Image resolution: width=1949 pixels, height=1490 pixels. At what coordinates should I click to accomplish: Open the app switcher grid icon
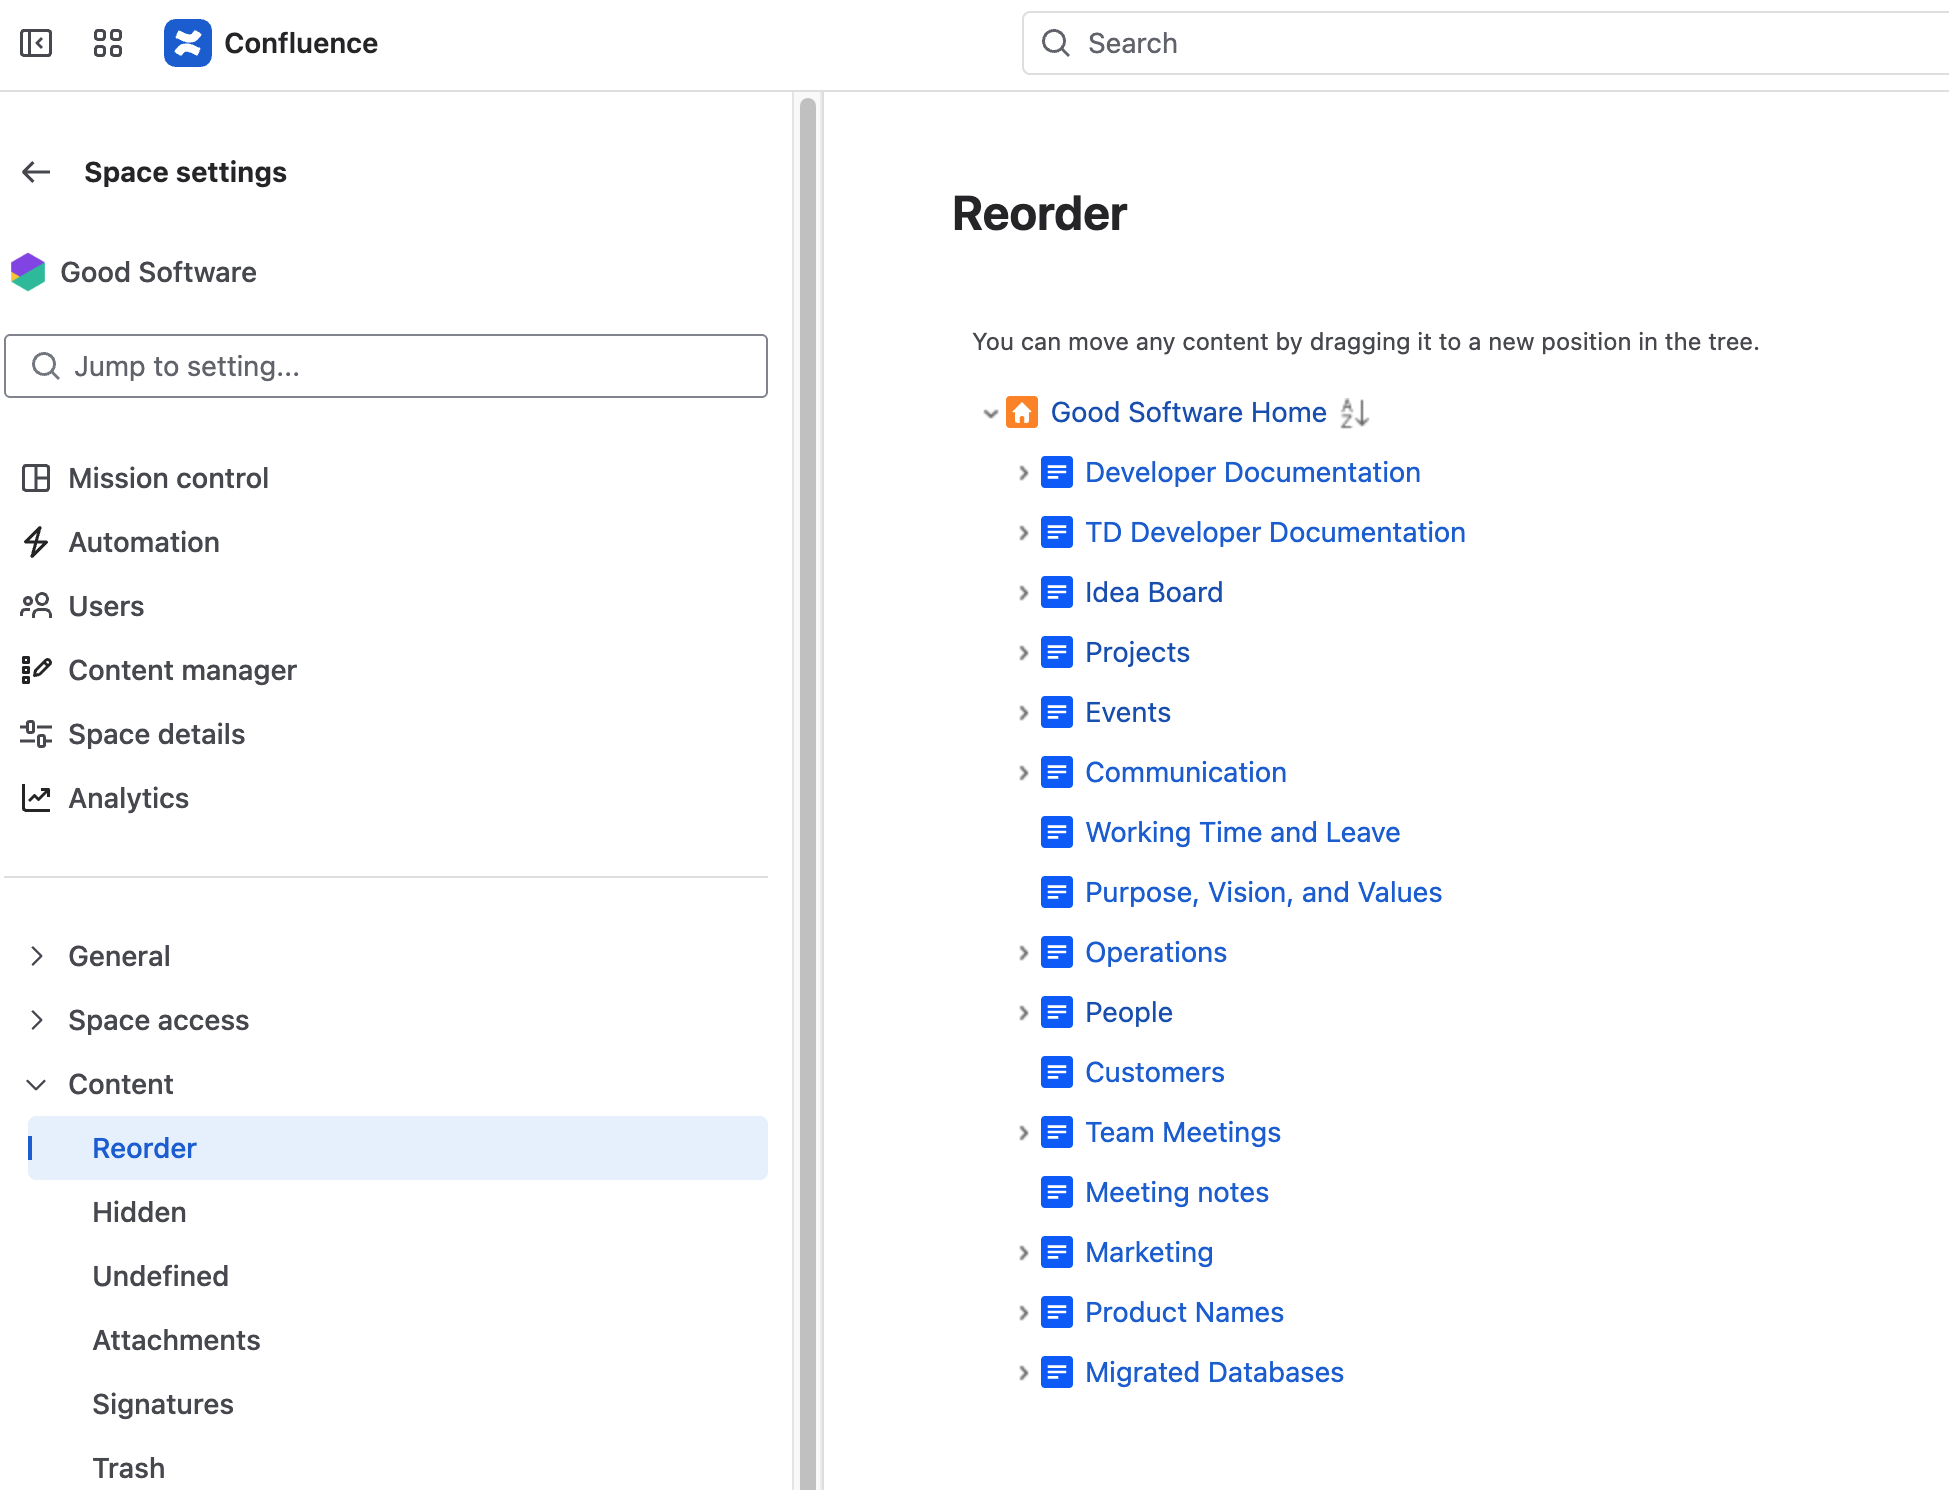107,43
